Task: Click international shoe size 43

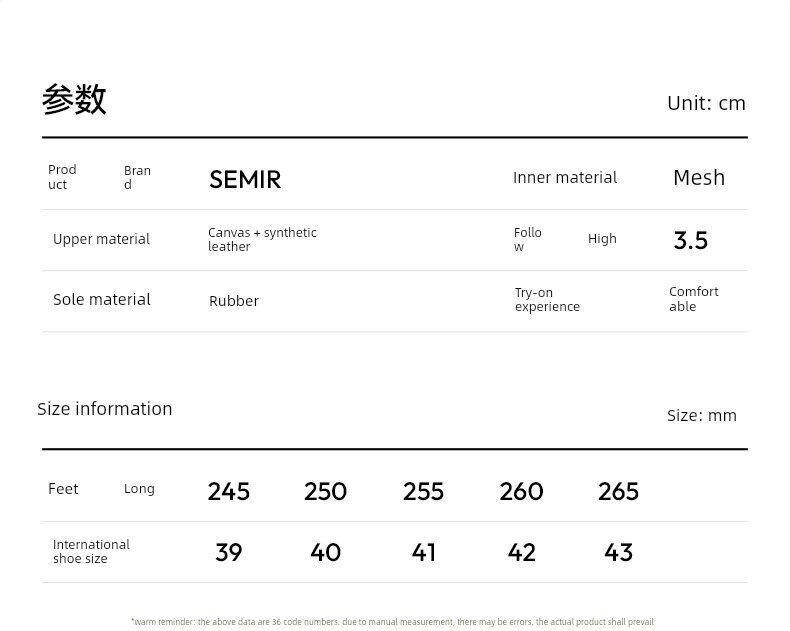Action: pyautogui.click(x=619, y=552)
